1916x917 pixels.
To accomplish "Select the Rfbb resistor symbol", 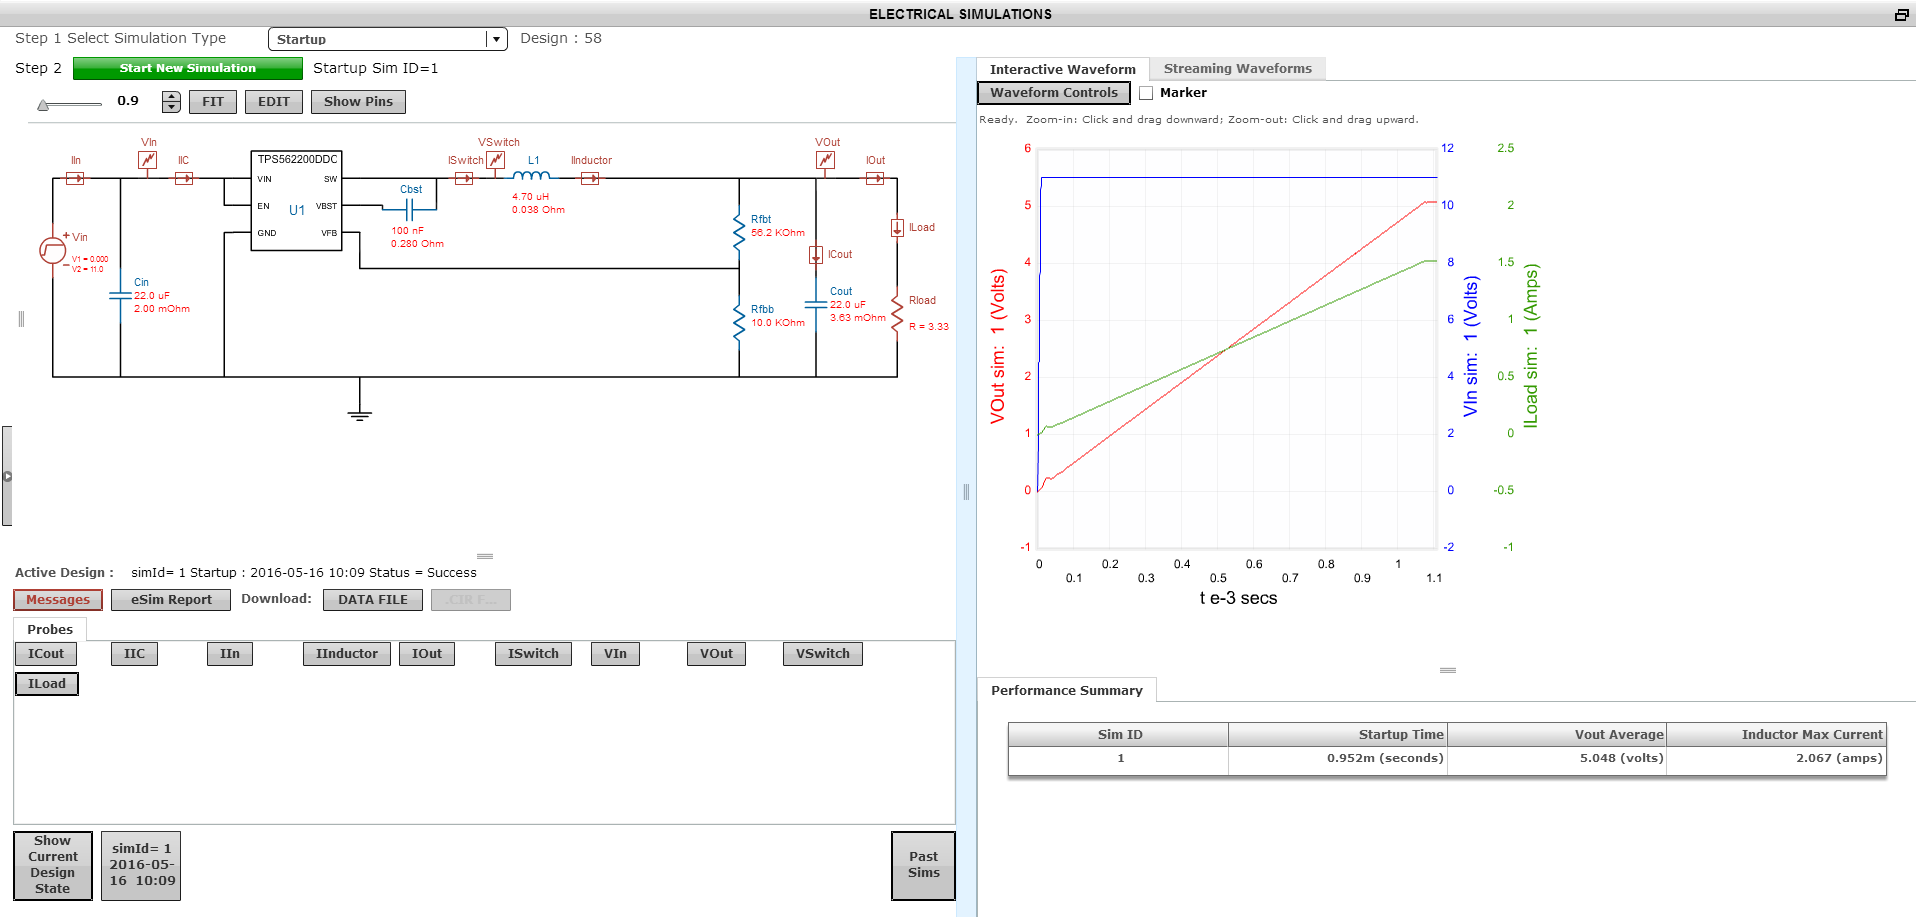I will [739, 322].
